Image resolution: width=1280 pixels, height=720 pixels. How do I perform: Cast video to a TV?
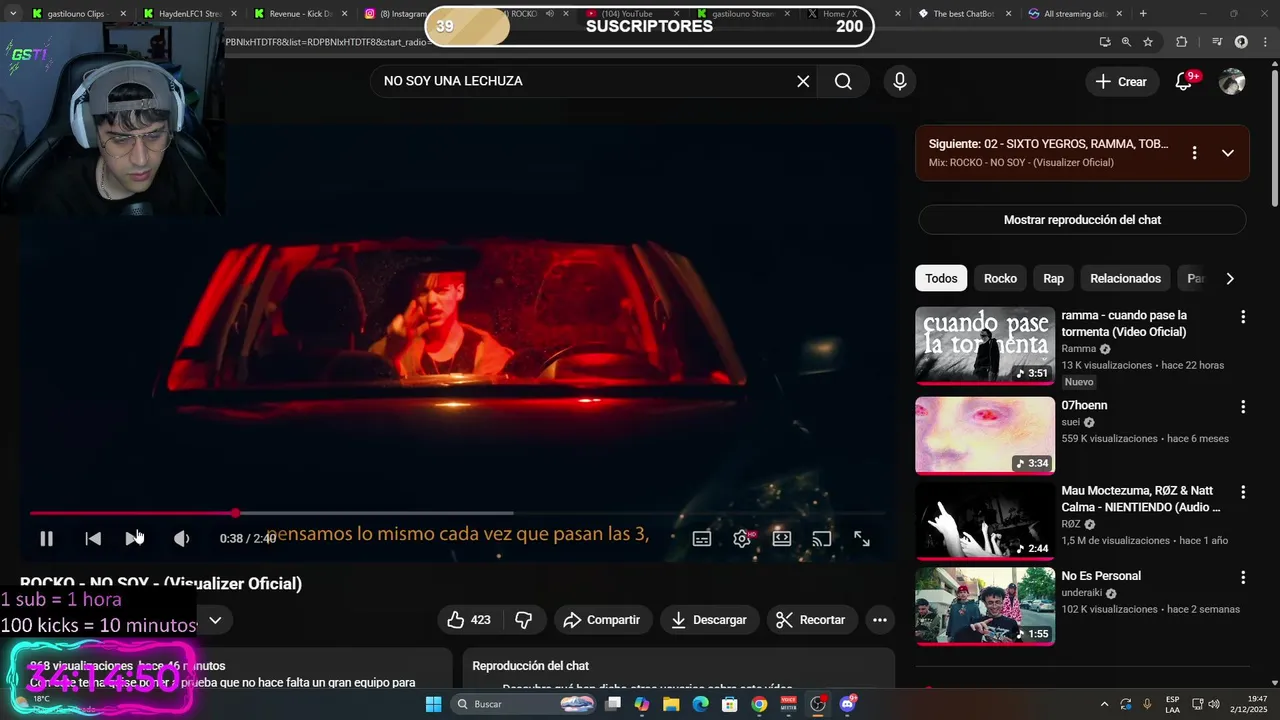(x=822, y=539)
